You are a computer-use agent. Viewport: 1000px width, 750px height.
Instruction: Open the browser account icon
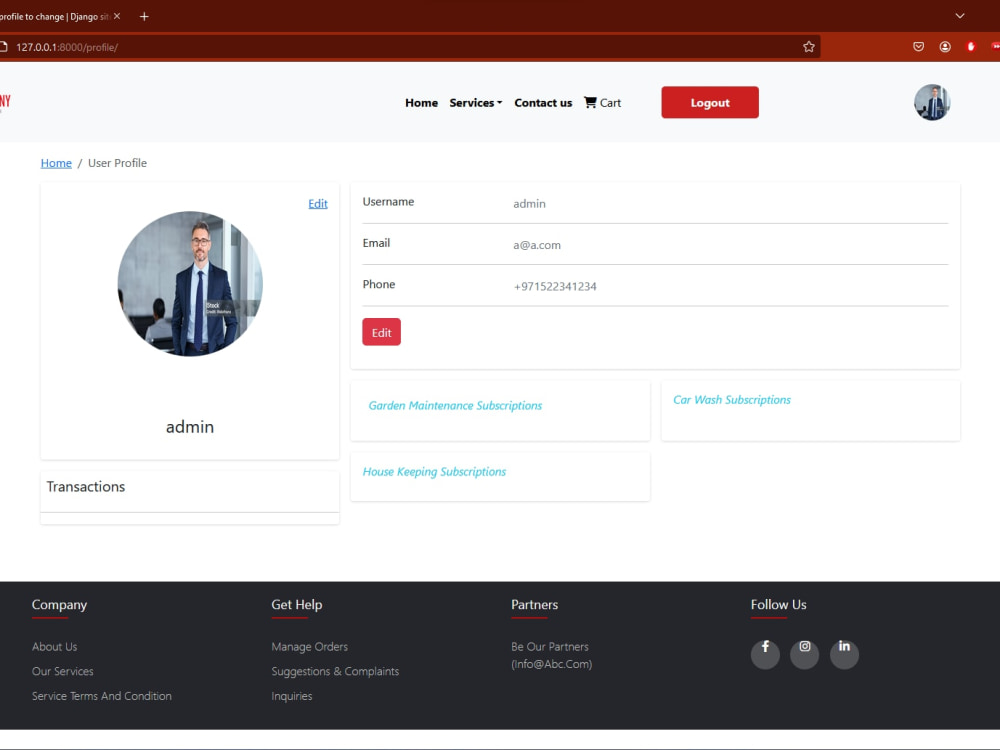[945, 47]
